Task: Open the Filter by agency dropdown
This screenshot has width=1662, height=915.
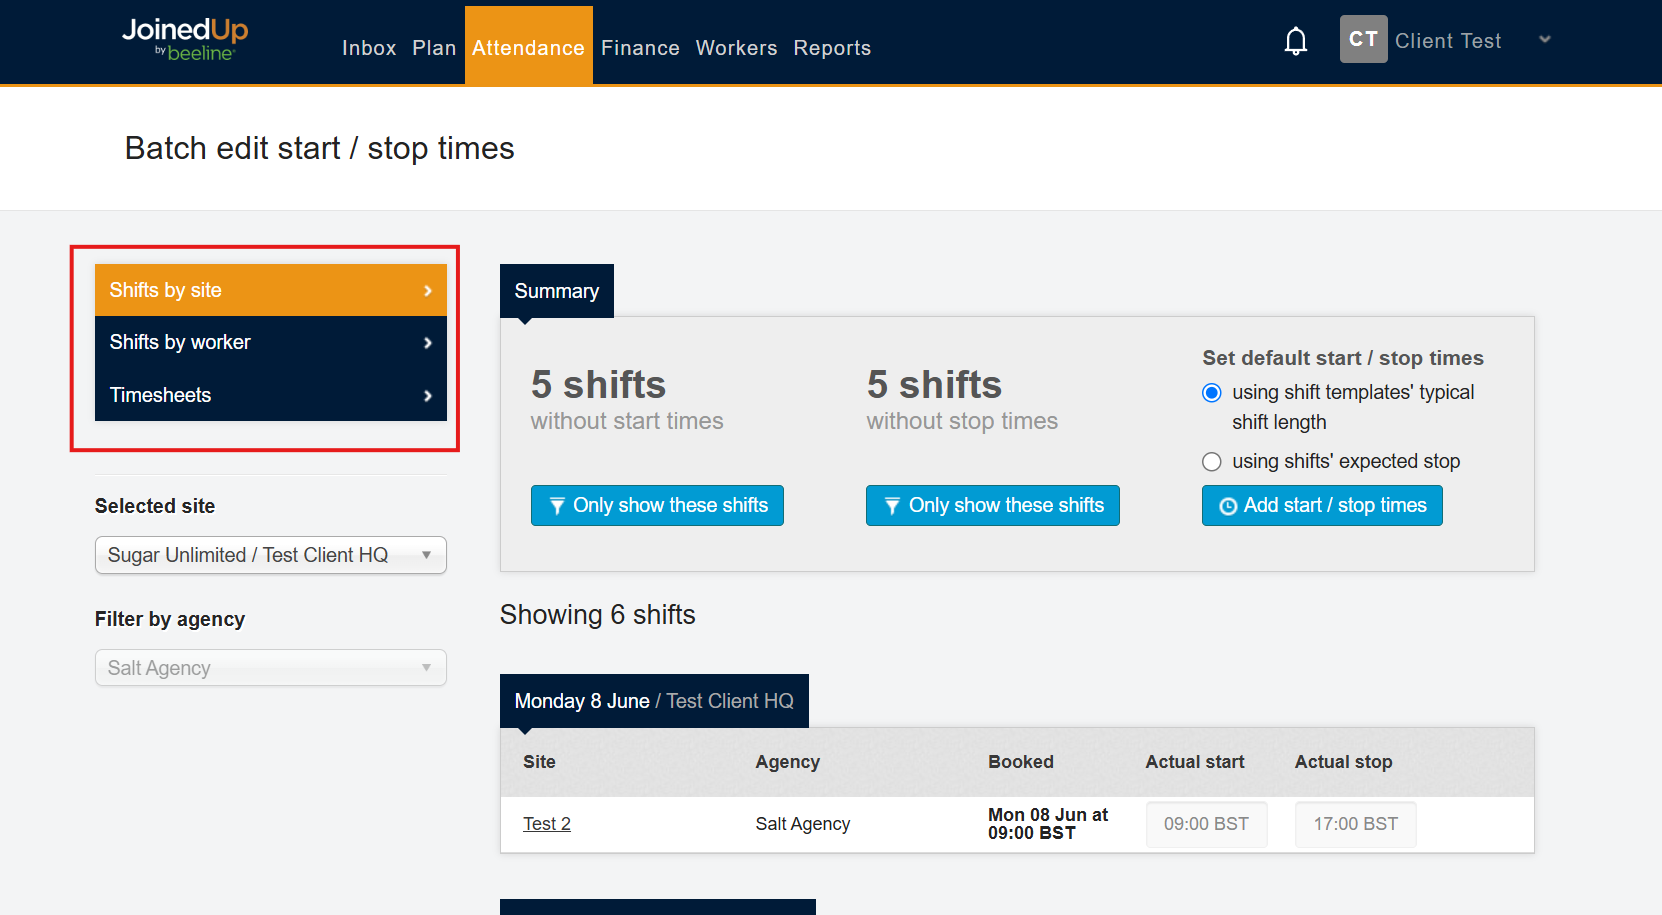Action: pyautogui.click(x=270, y=668)
